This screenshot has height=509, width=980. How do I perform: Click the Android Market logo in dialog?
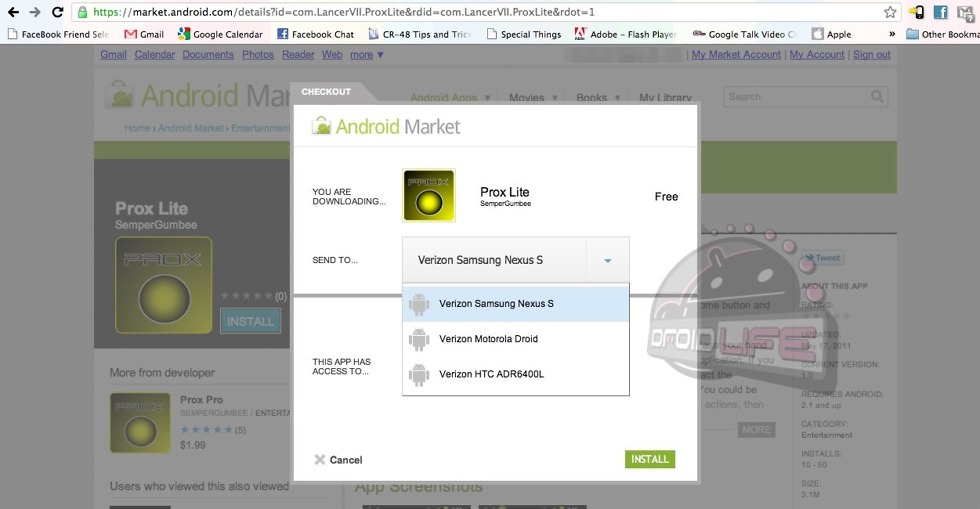[386, 127]
